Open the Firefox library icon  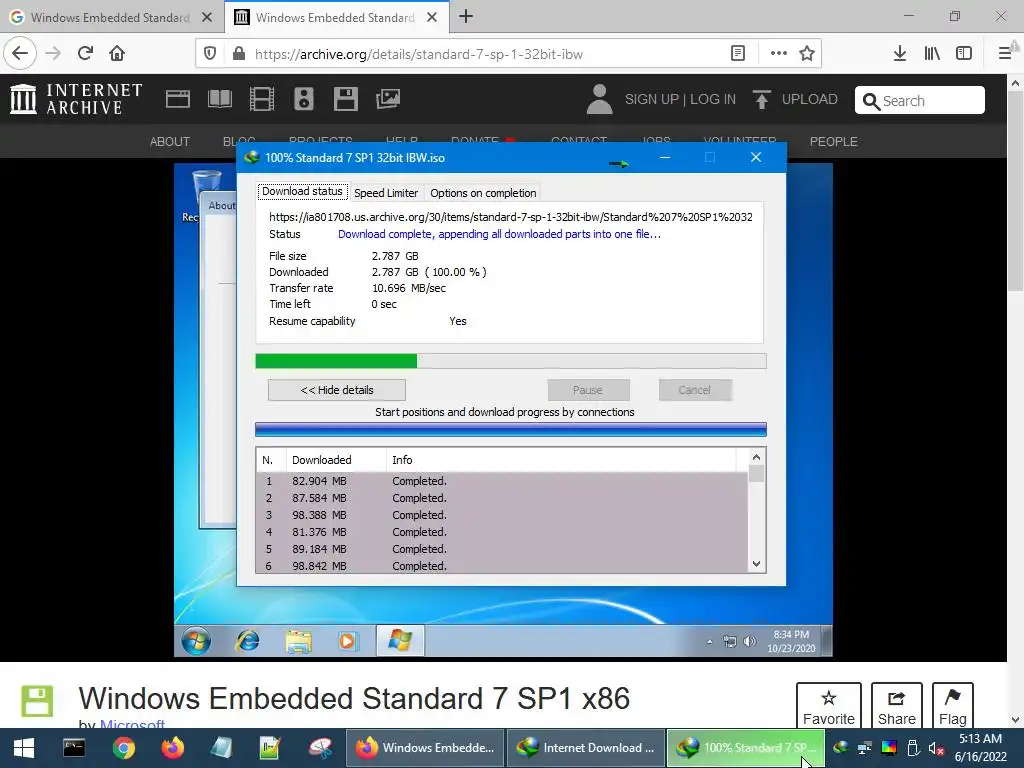932,54
